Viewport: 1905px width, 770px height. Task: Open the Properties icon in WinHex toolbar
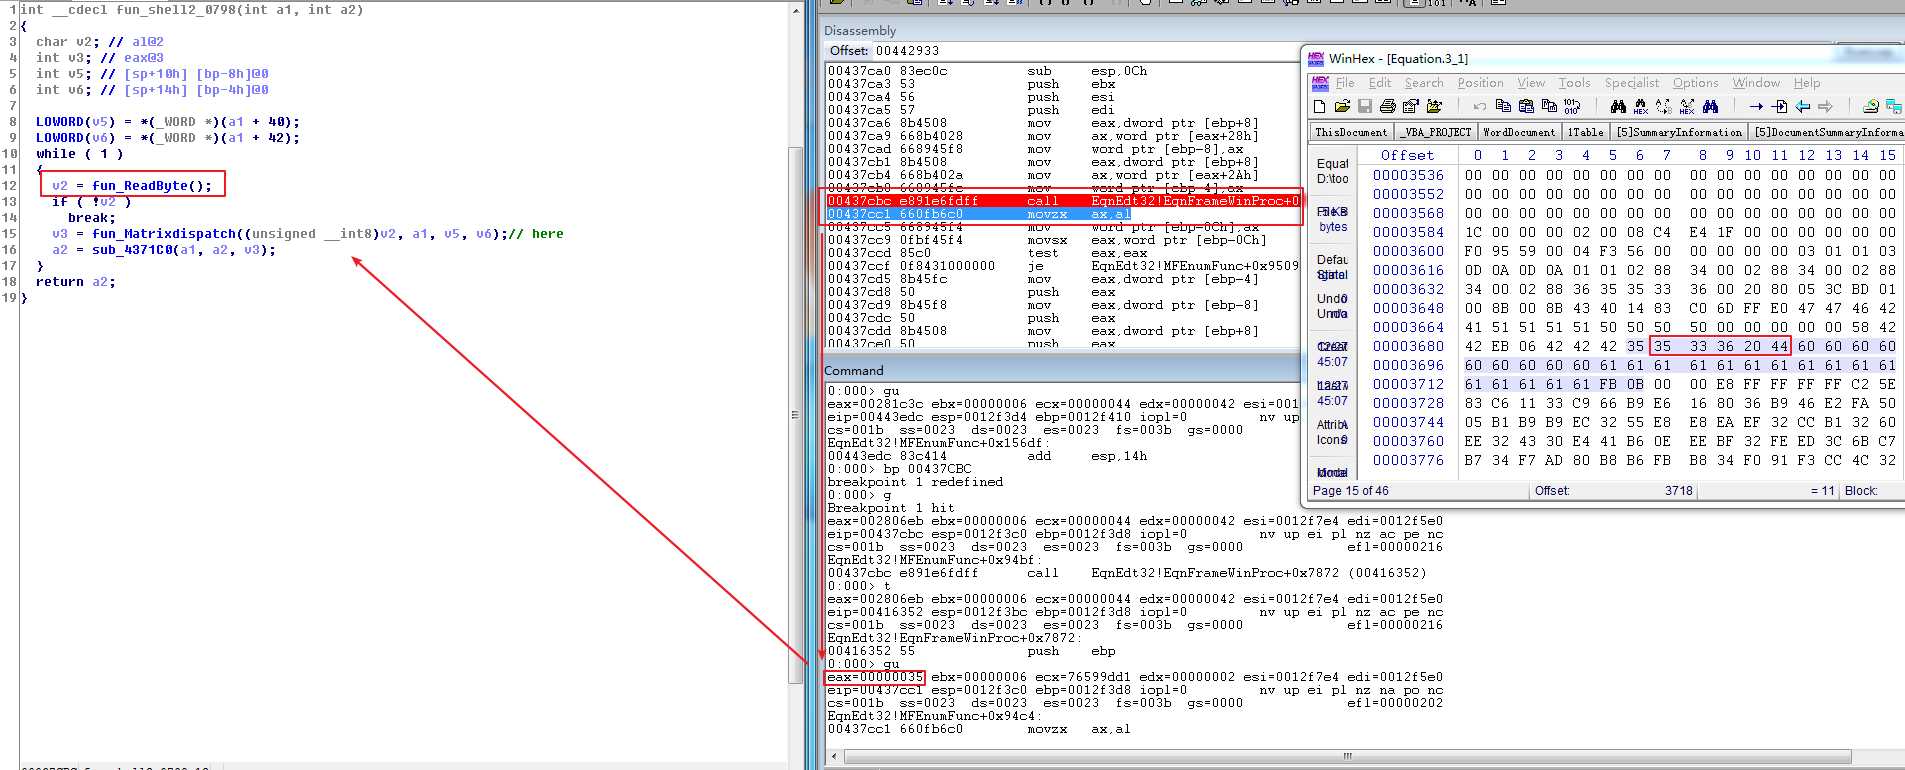click(1411, 106)
